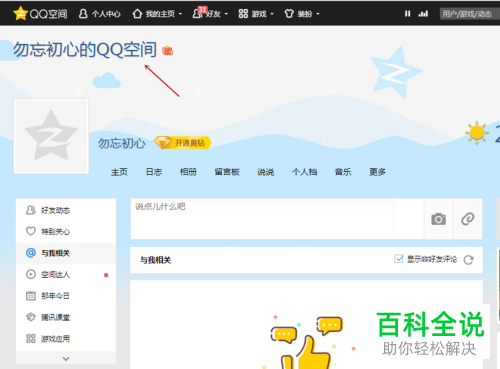Click the 与我相关 panel heading

coord(156,260)
